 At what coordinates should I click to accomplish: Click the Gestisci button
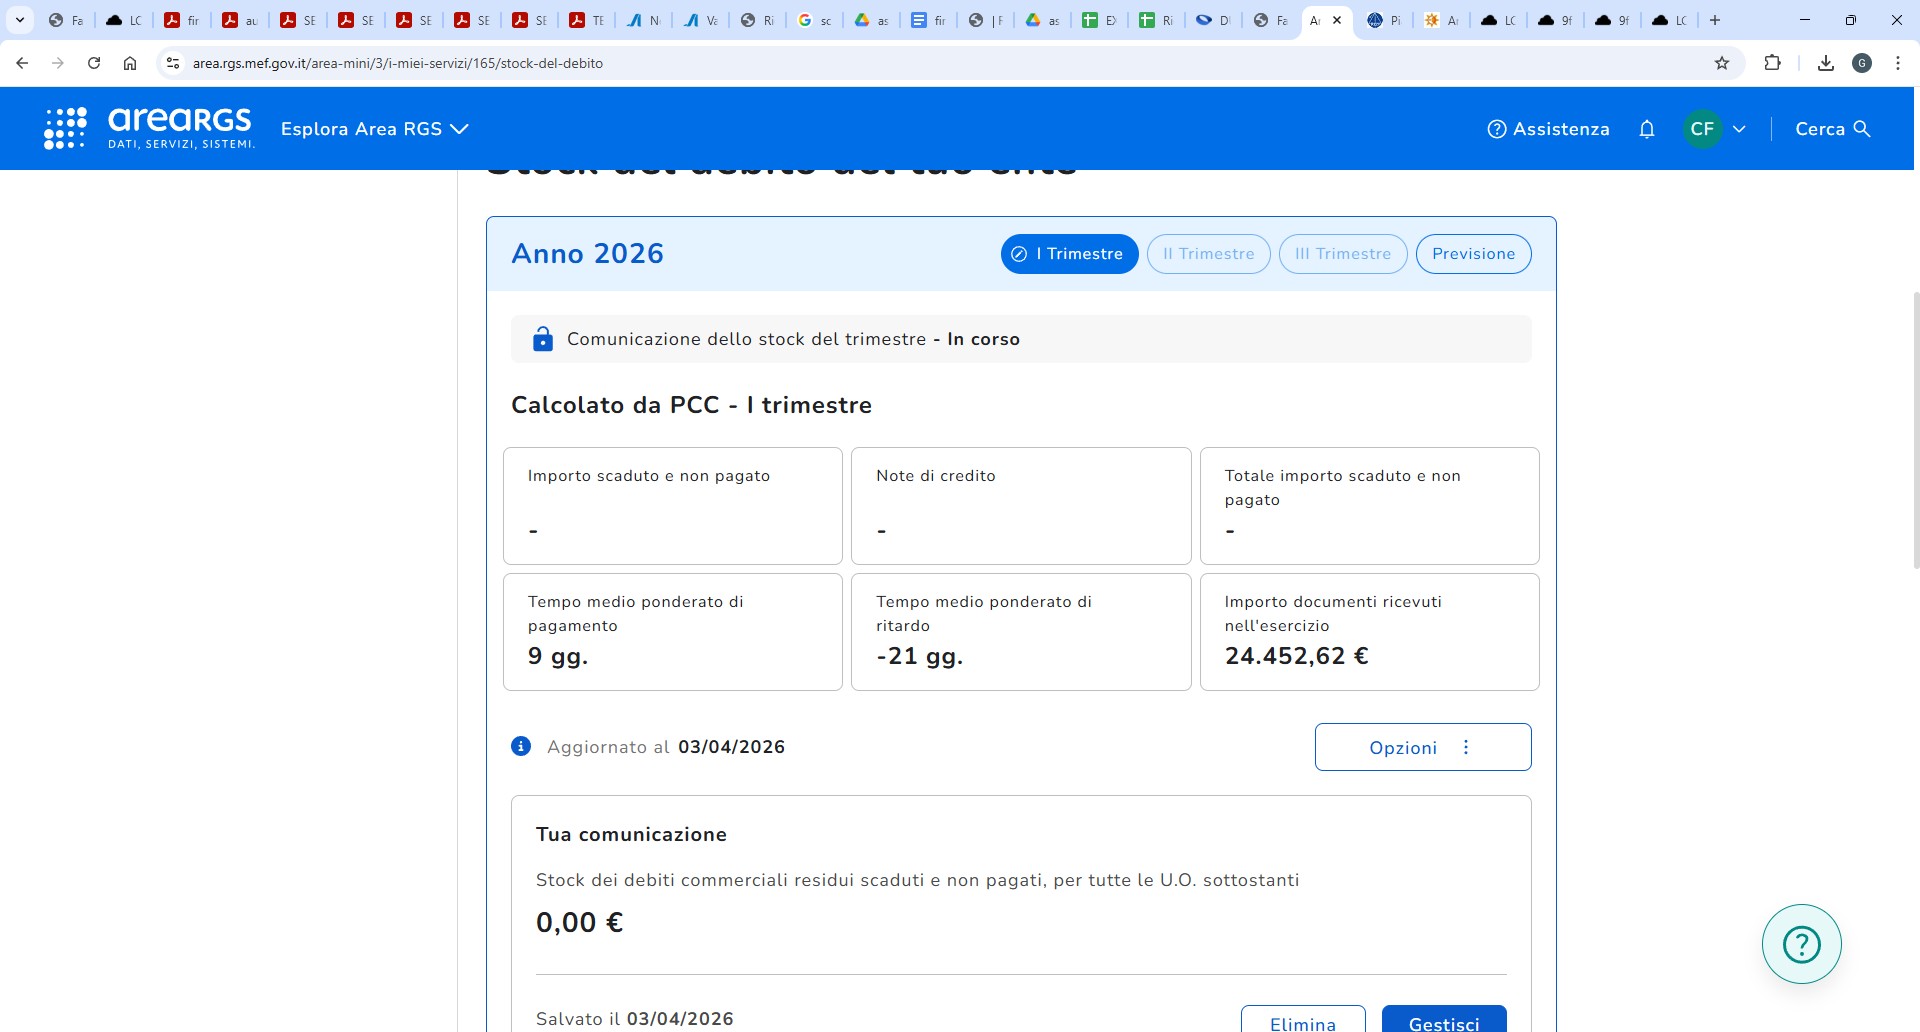click(1443, 1022)
